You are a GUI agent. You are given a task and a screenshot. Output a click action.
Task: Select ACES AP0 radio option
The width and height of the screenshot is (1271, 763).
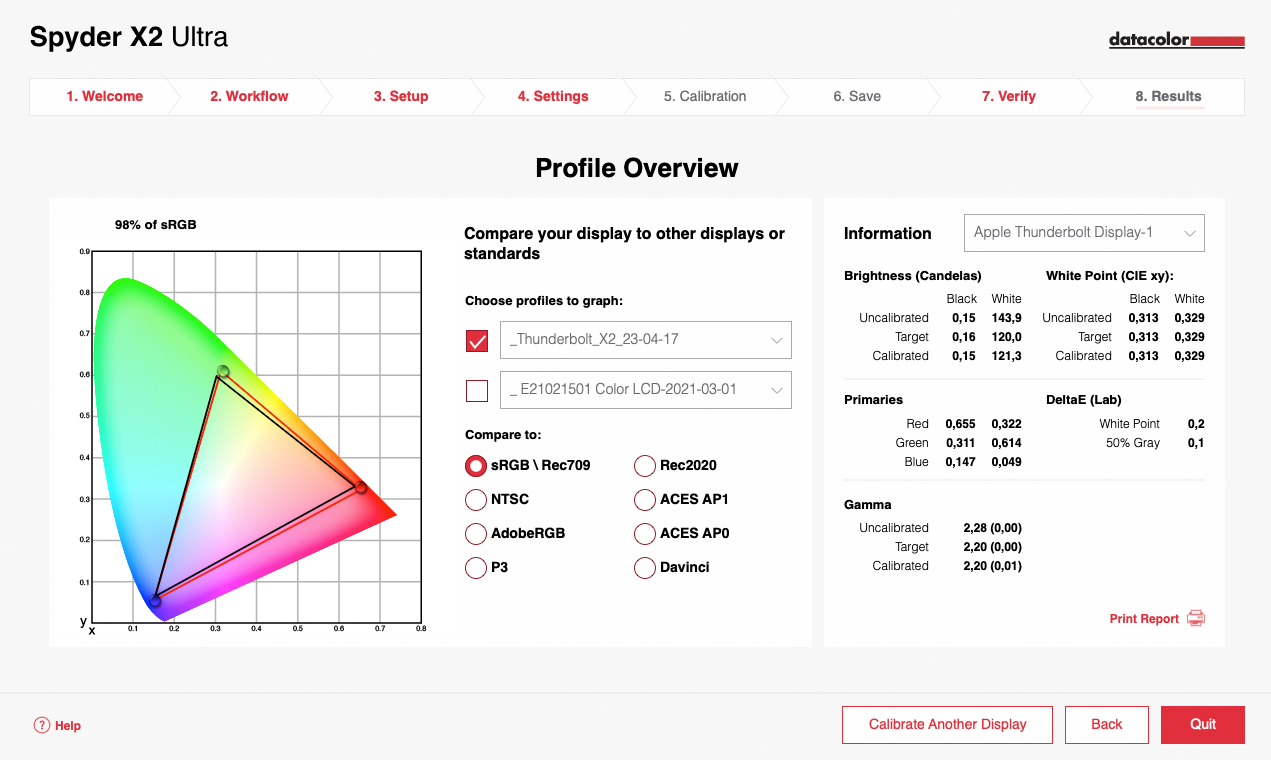click(x=645, y=533)
